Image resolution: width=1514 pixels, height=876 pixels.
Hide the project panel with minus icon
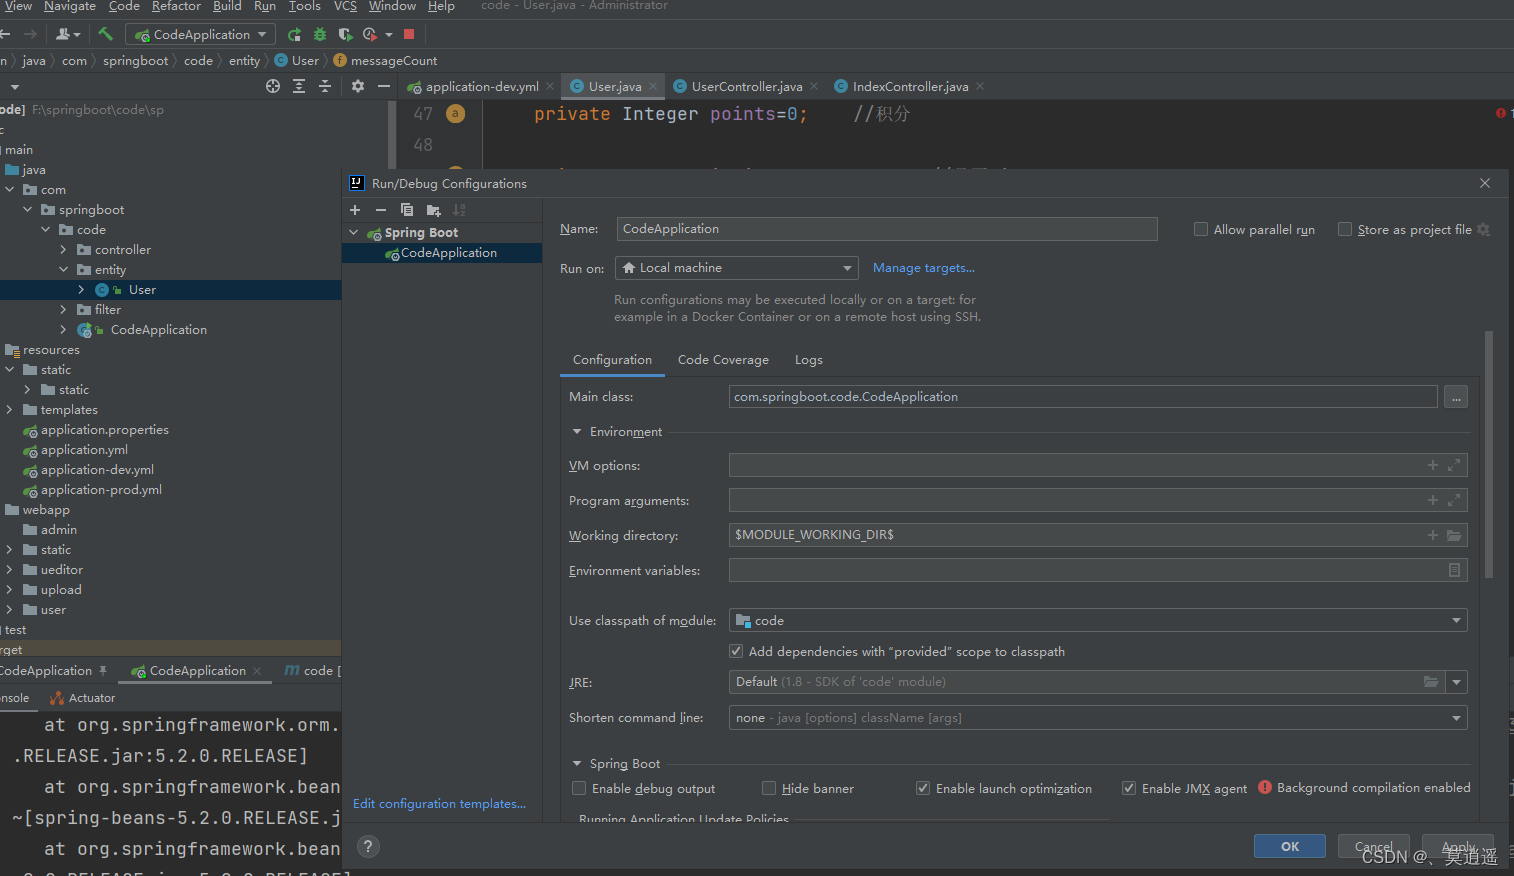tap(384, 87)
